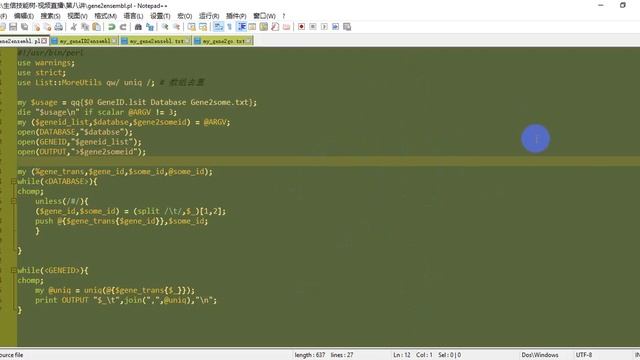Play back the recorded macro icon
Screen dimensions: 640x360
(x=324, y=27)
